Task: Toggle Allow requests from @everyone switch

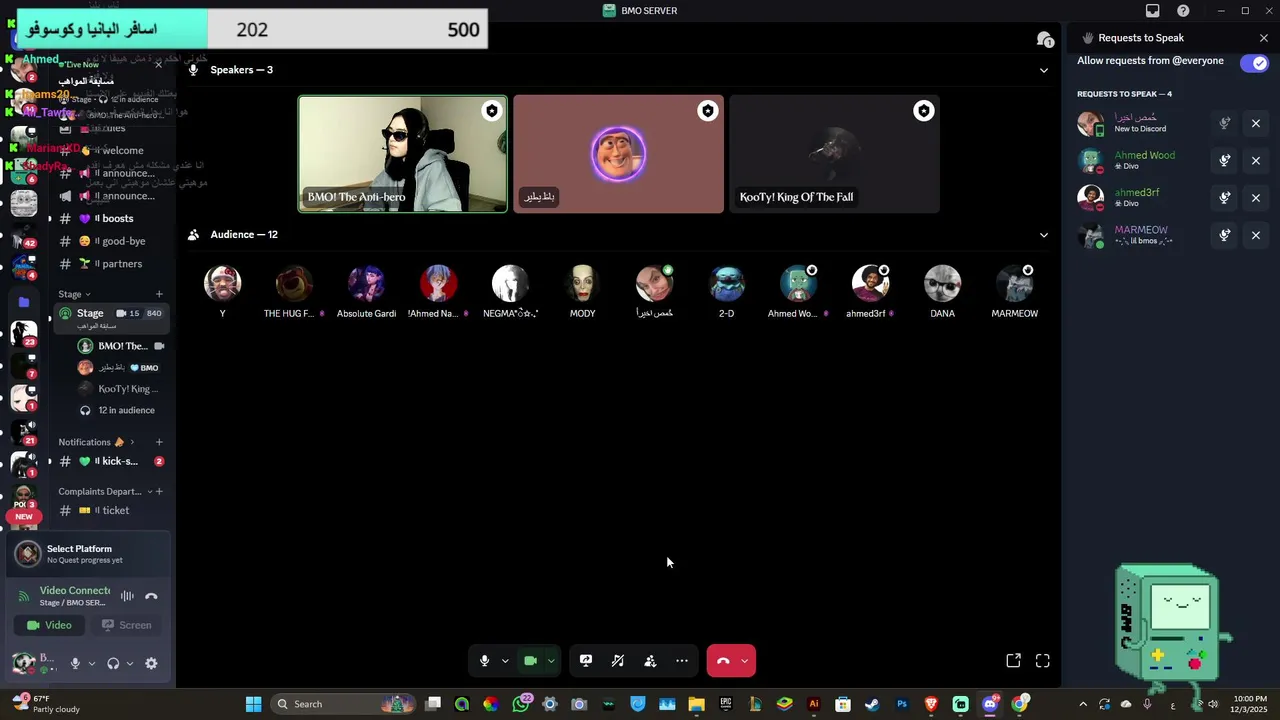Action: (1254, 63)
